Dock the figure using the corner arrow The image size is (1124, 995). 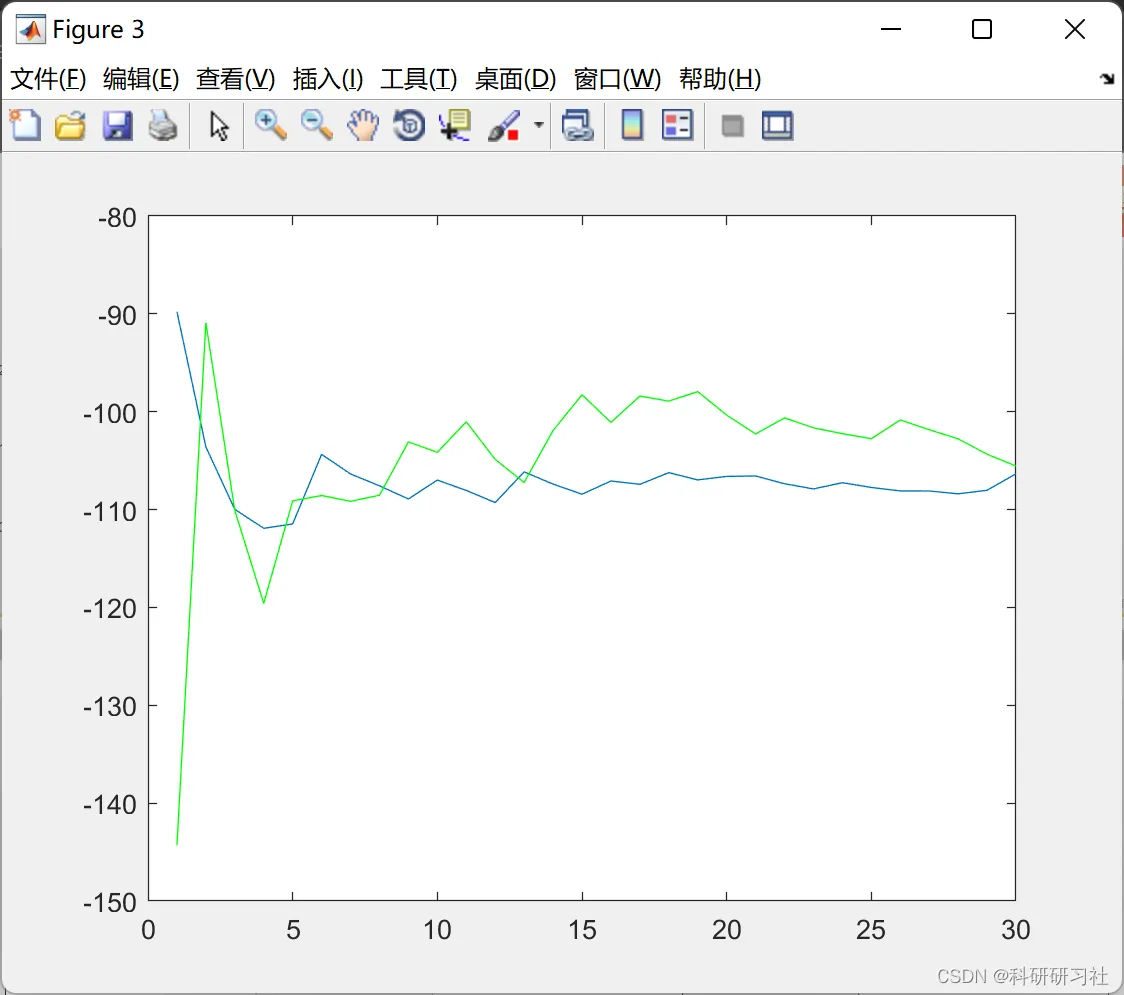pos(1107,78)
